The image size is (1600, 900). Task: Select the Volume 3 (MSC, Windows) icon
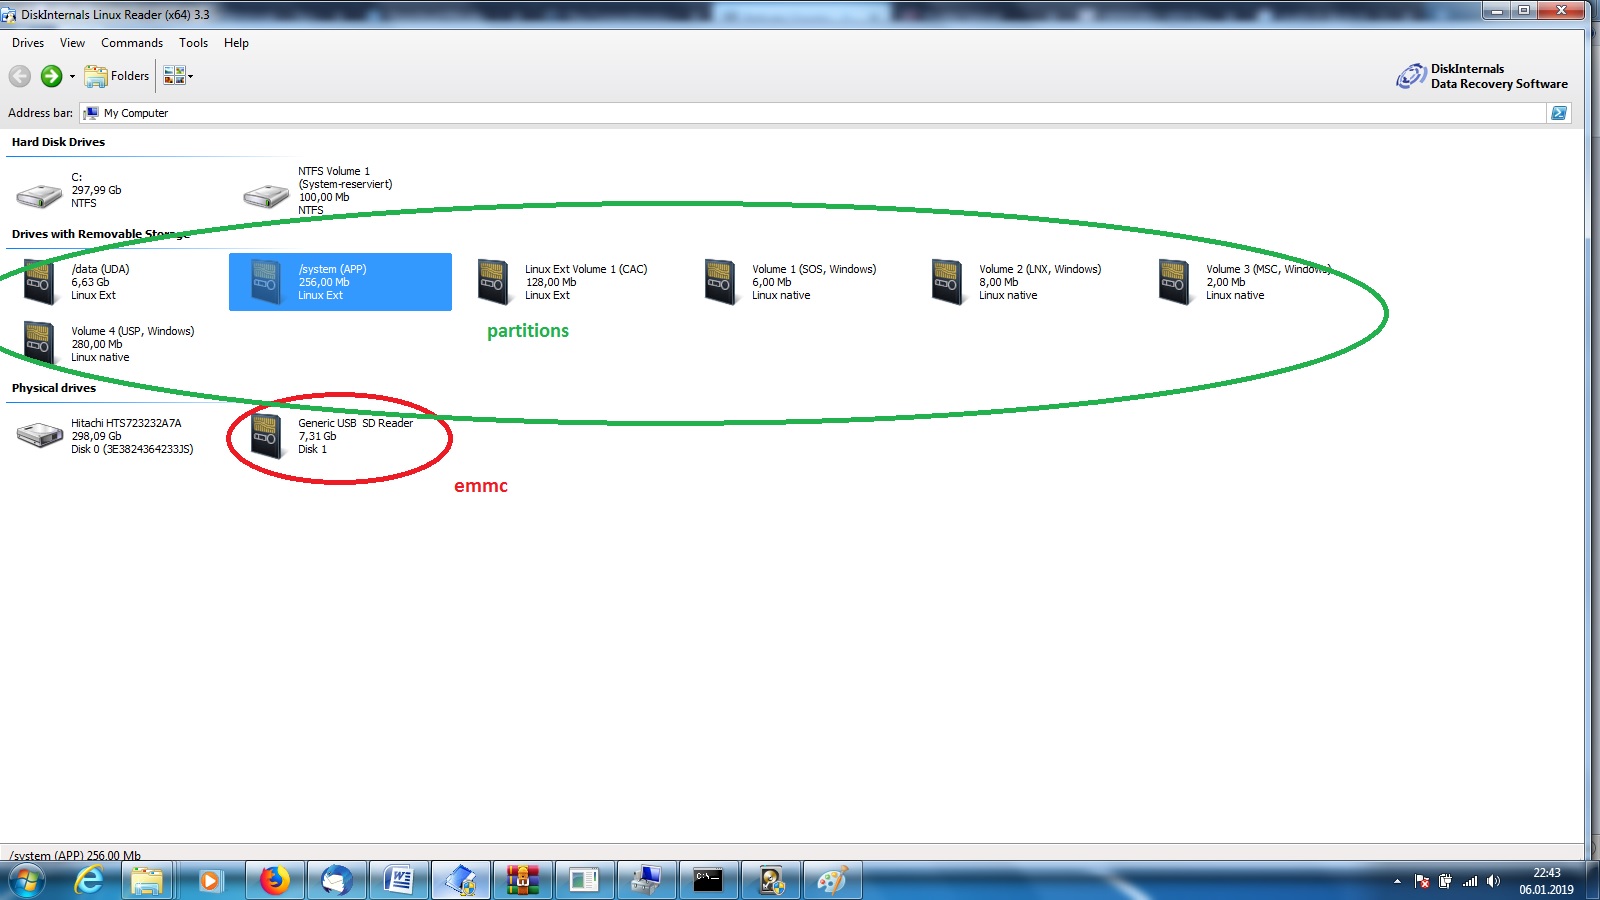(1174, 282)
